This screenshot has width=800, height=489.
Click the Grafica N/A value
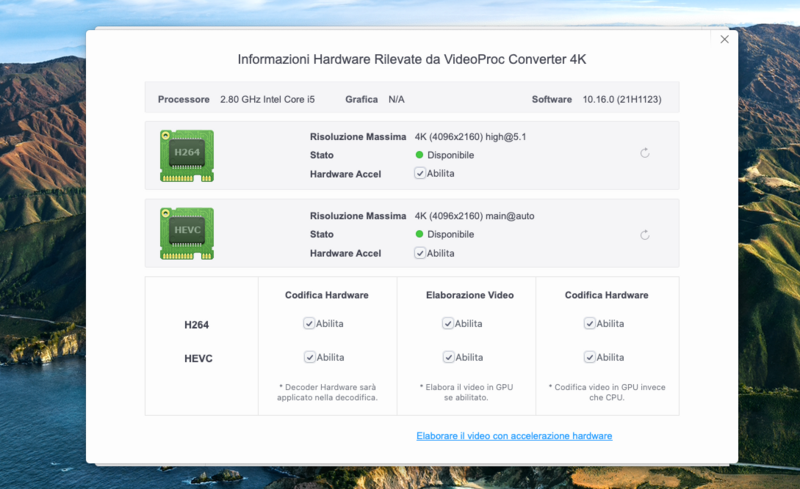pos(396,100)
